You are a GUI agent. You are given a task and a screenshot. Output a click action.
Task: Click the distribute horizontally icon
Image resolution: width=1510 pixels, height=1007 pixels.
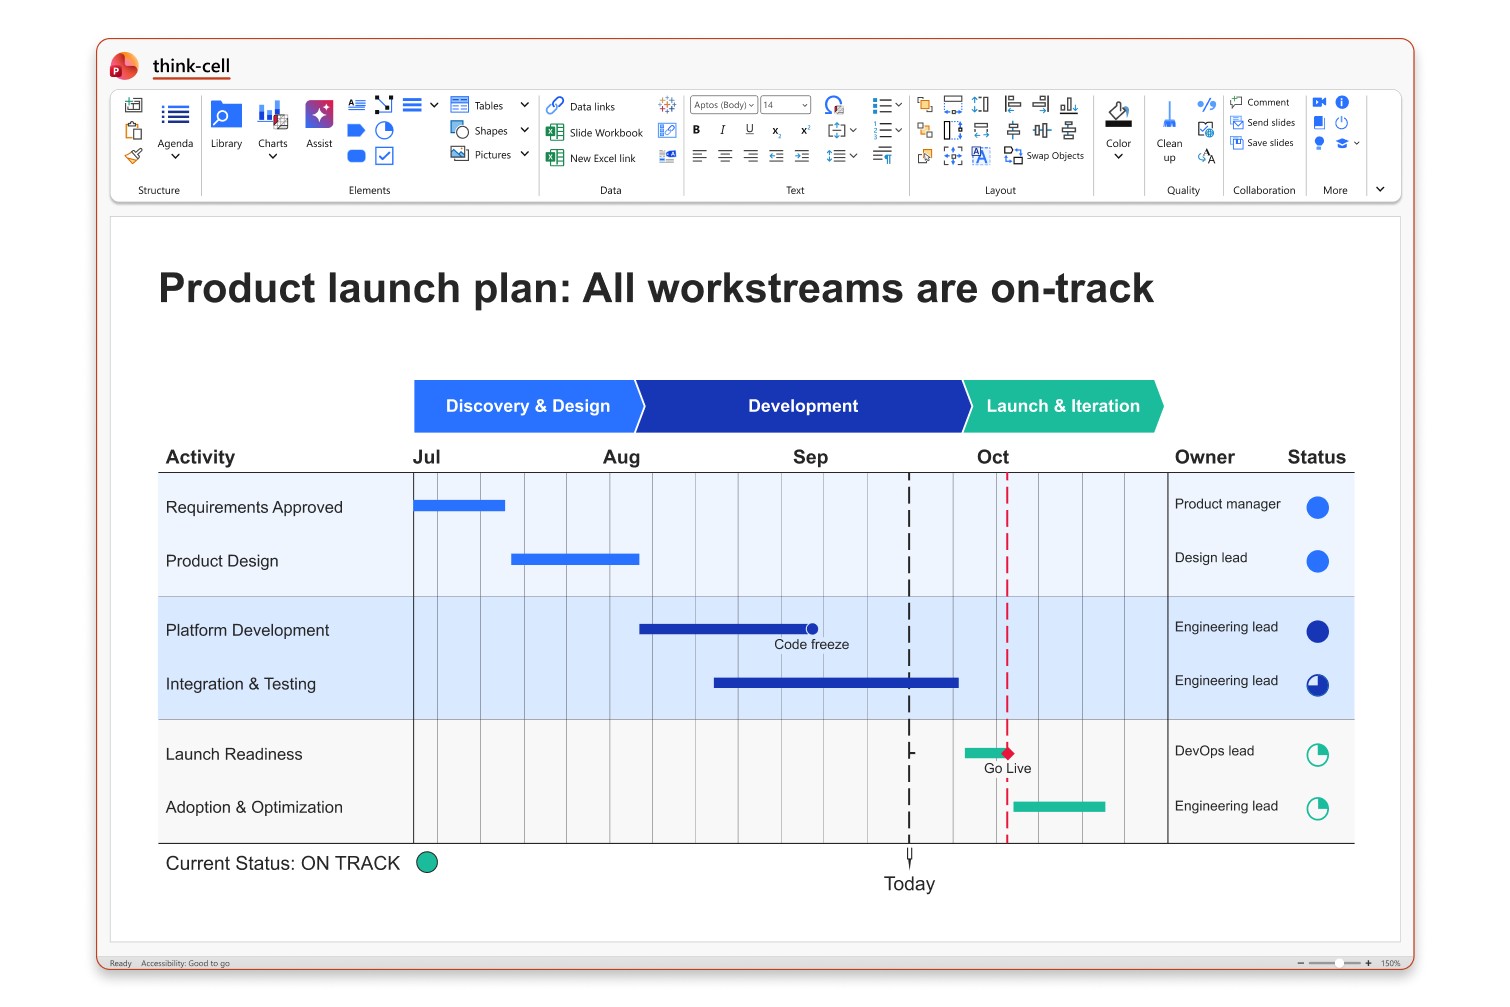click(x=1041, y=130)
